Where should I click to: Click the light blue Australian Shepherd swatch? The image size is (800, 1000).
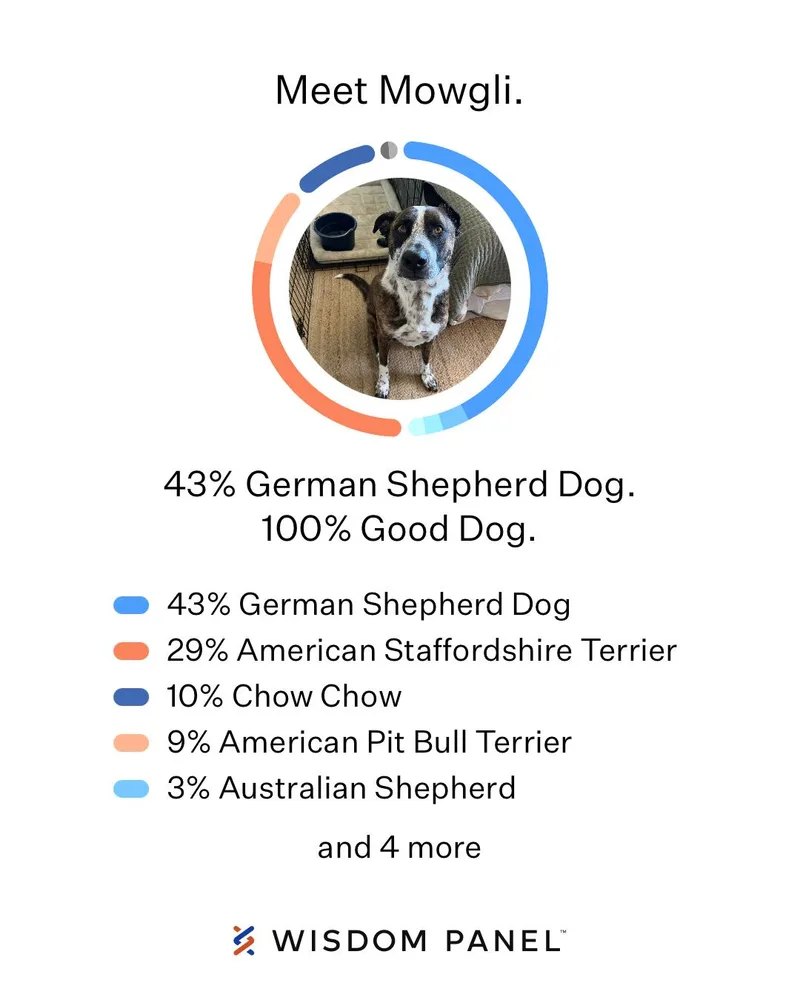[131, 789]
